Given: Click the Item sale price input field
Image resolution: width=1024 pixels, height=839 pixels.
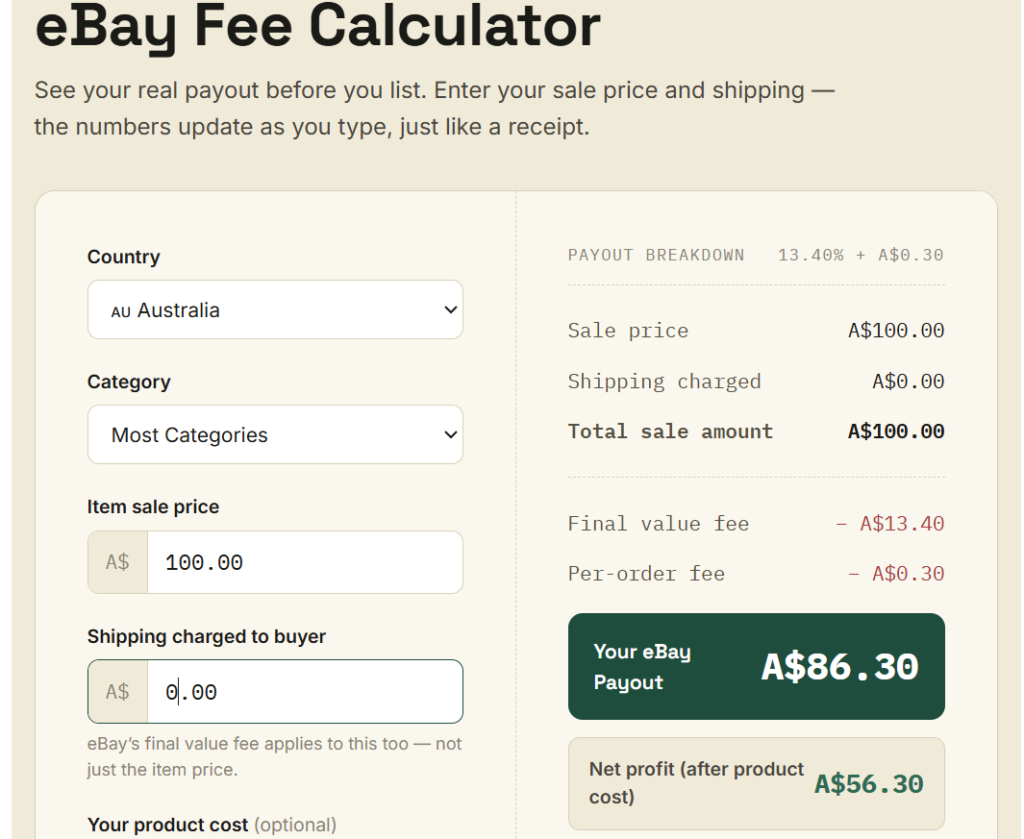Looking at the screenshot, I should coord(305,562).
